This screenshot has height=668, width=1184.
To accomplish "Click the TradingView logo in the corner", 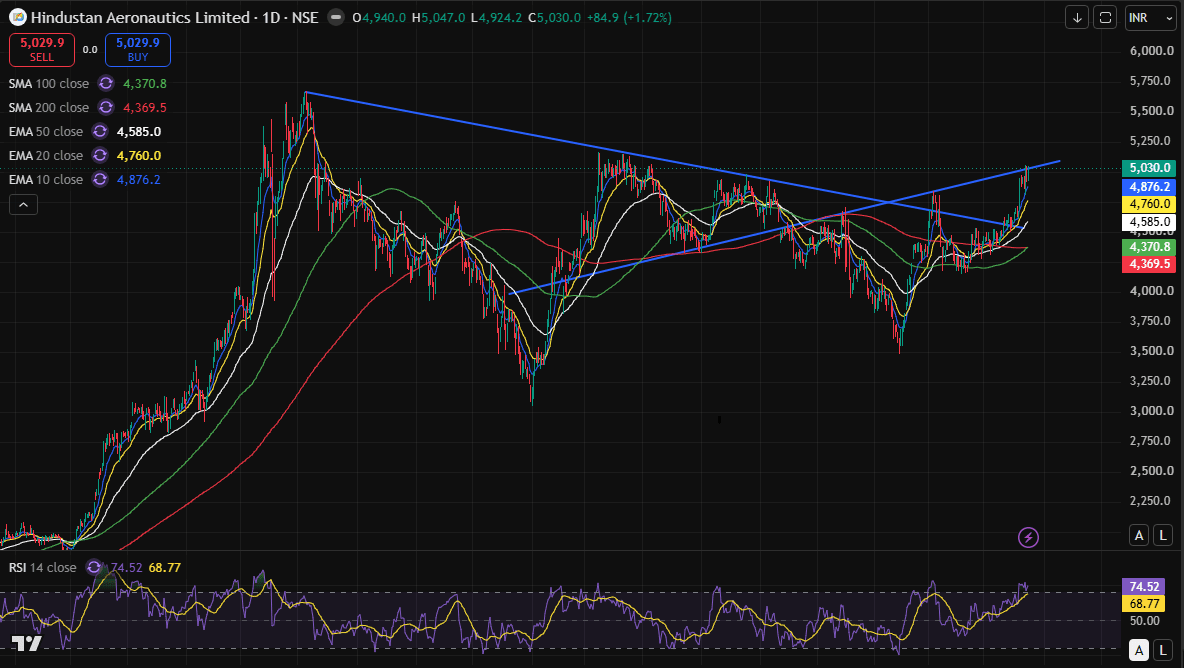I will tap(26, 643).
